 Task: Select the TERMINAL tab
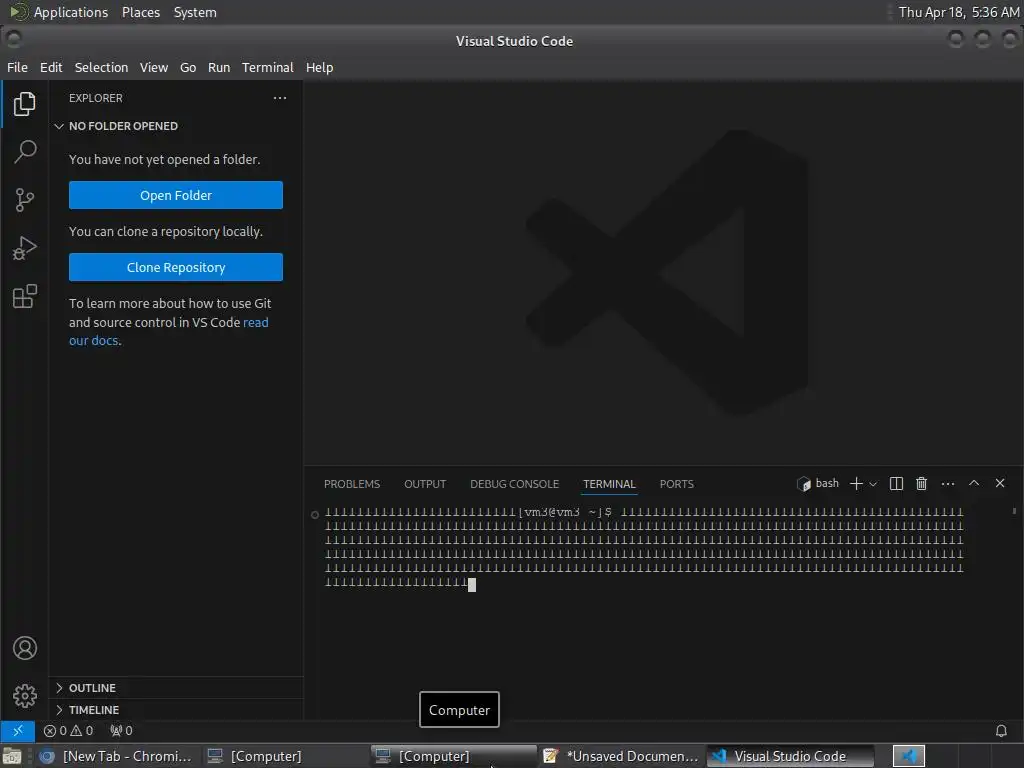[609, 484]
